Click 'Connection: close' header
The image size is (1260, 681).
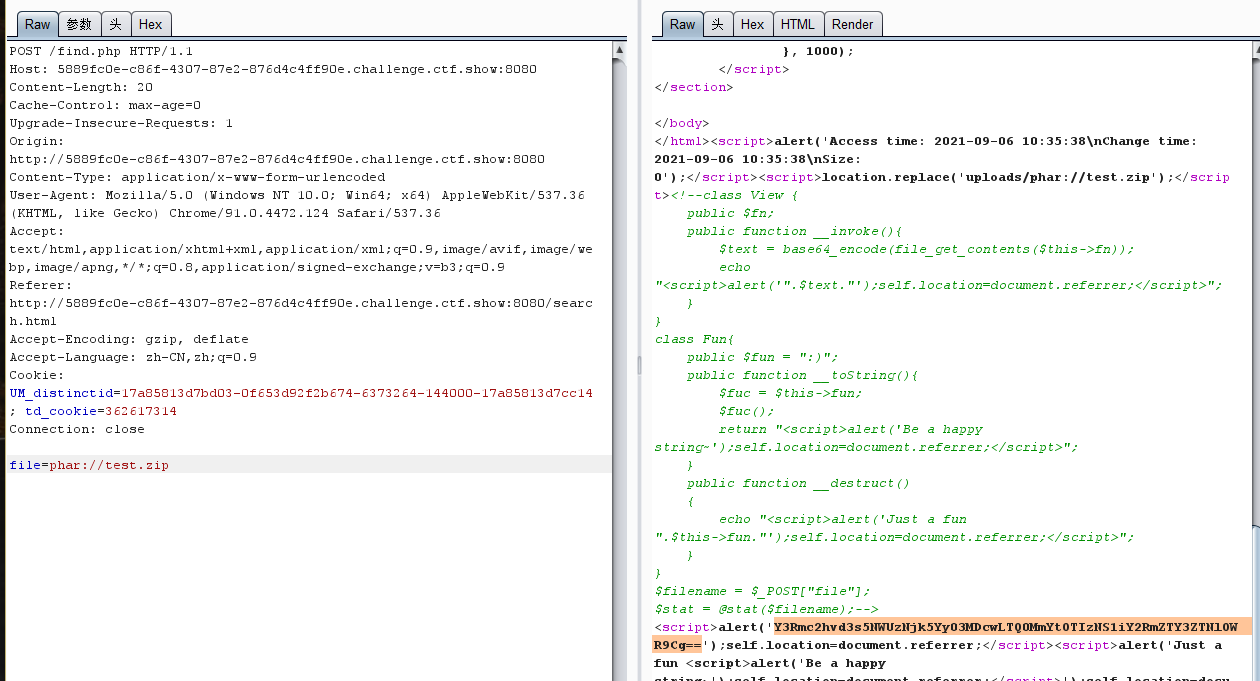(77, 429)
